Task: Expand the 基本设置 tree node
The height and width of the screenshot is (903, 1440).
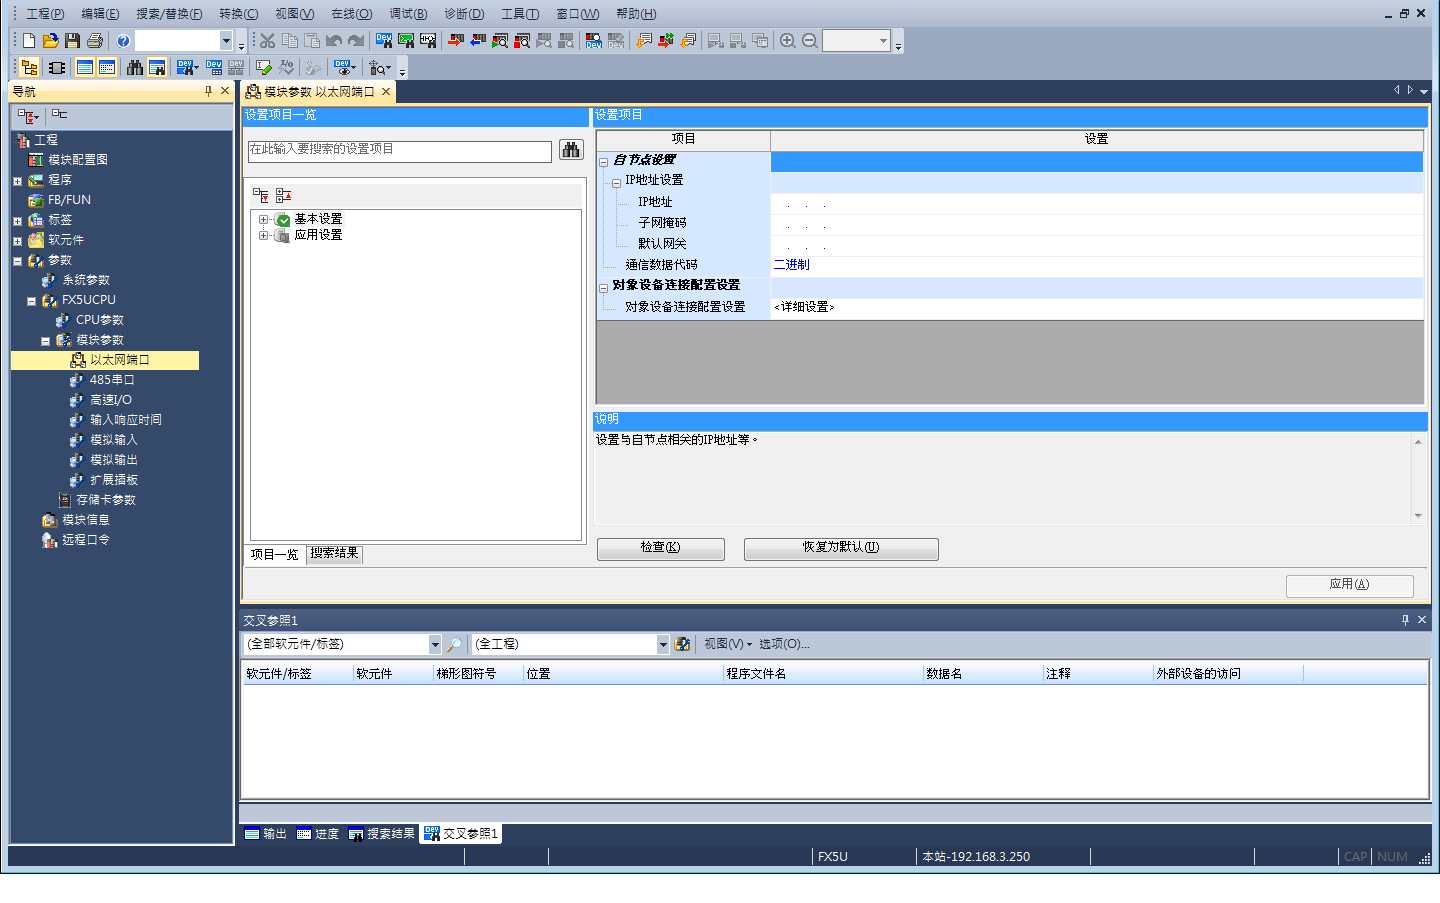Action: click(x=262, y=218)
